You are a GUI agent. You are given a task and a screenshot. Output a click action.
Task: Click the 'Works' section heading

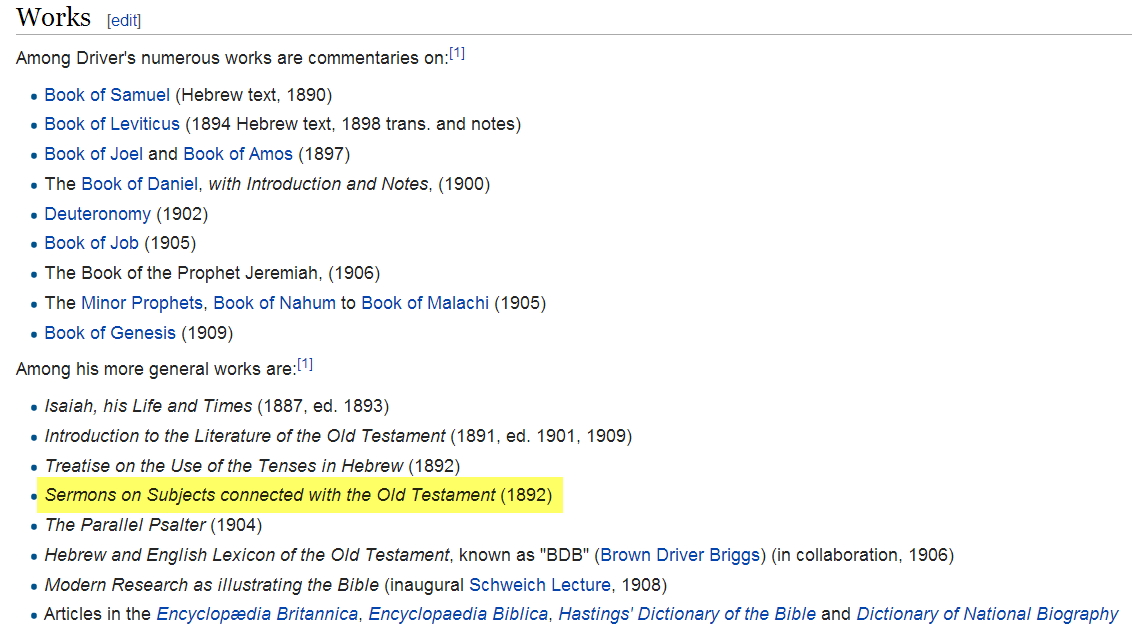coord(53,17)
